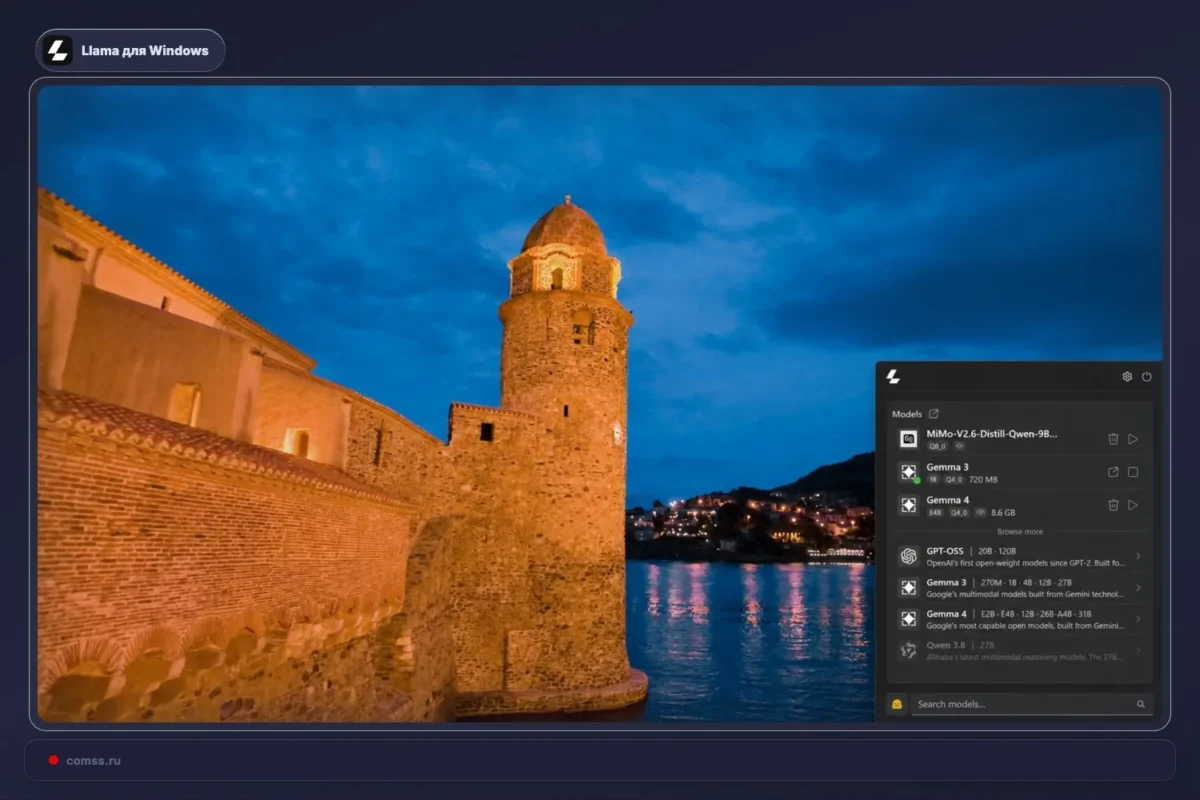Click the 8.6 GB size label
Viewport: 1200px width, 800px height.
pyautogui.click(x=1003, y=512)
